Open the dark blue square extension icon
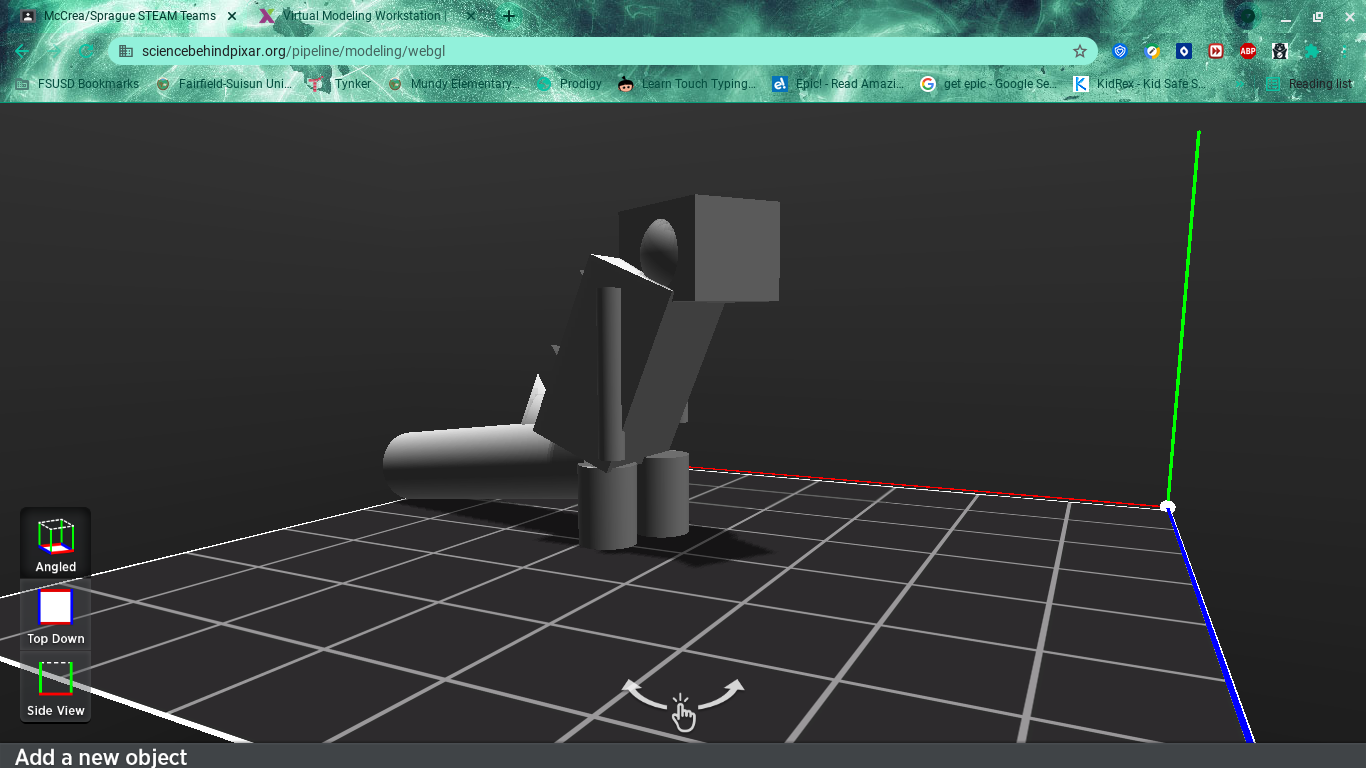This screenshot has height=768, width=1366. (x=1184, y=51)
